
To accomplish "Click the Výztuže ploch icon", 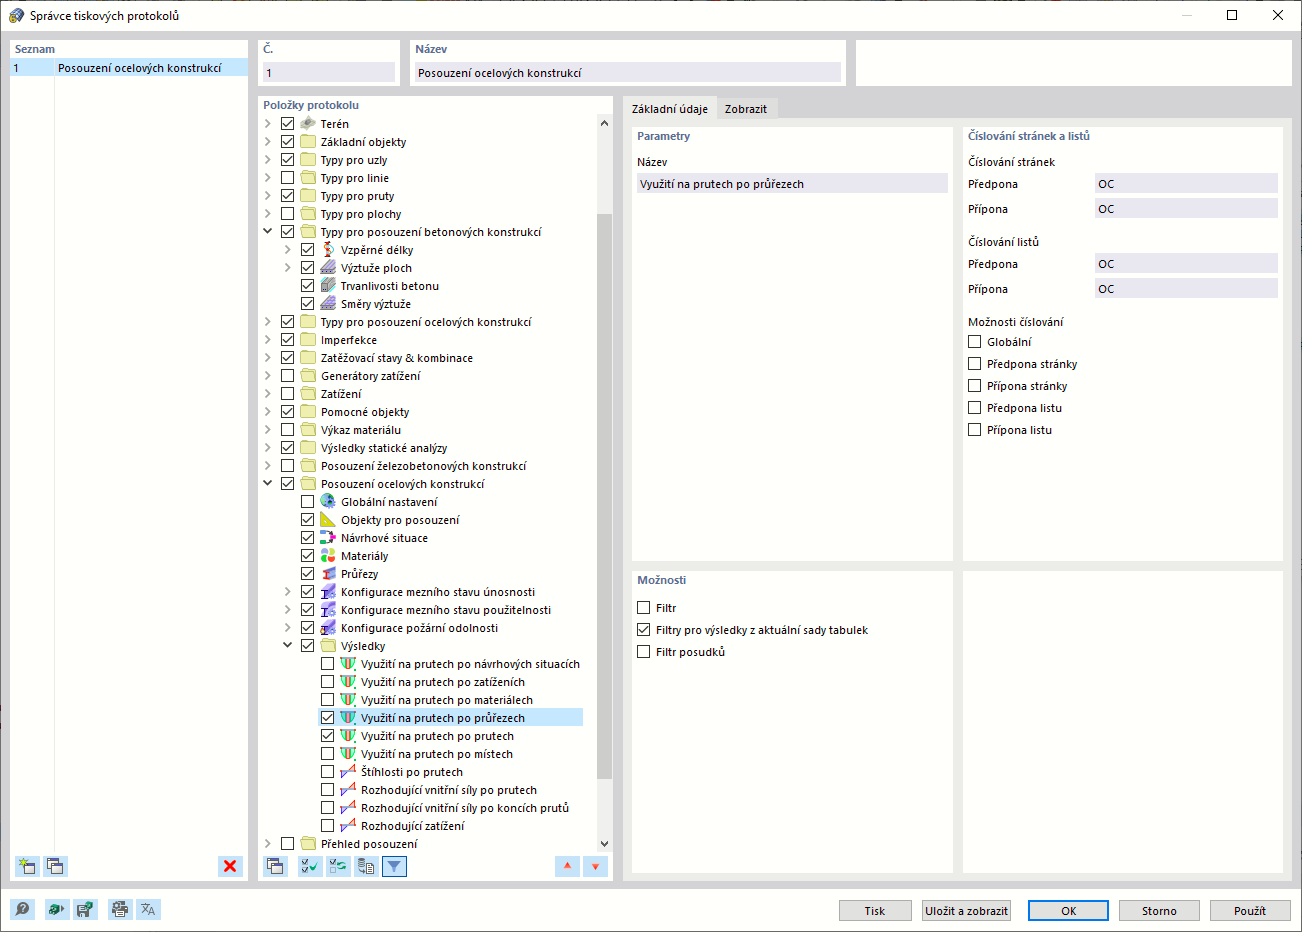I will (x=328, y=268).
